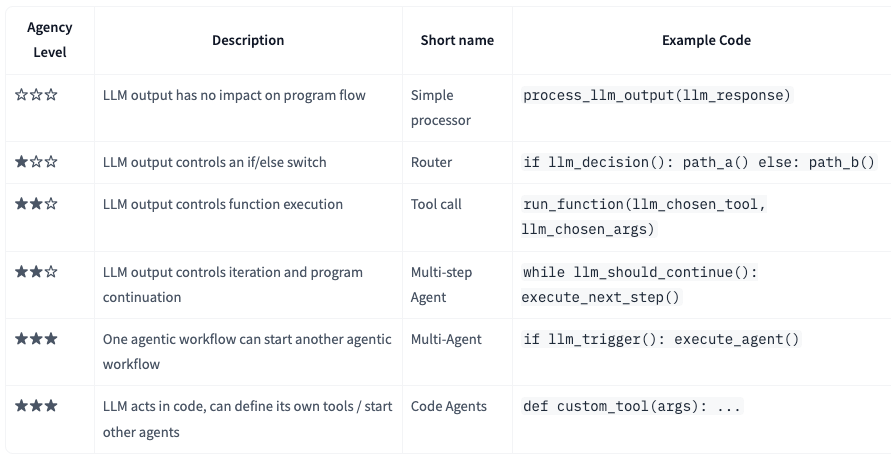Click the Router short name cell
This screenshot has width=891, height=459.
(x=431, y=162)
